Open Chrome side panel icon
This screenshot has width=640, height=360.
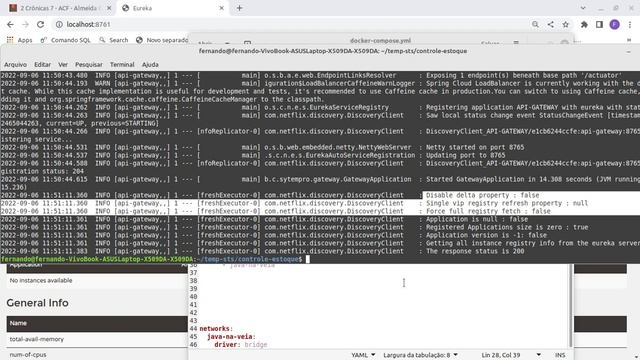click(599, 24)
